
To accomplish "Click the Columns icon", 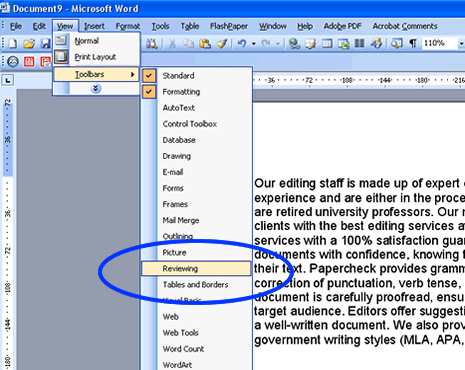I will pyautogui.click(x=359, y=43).
